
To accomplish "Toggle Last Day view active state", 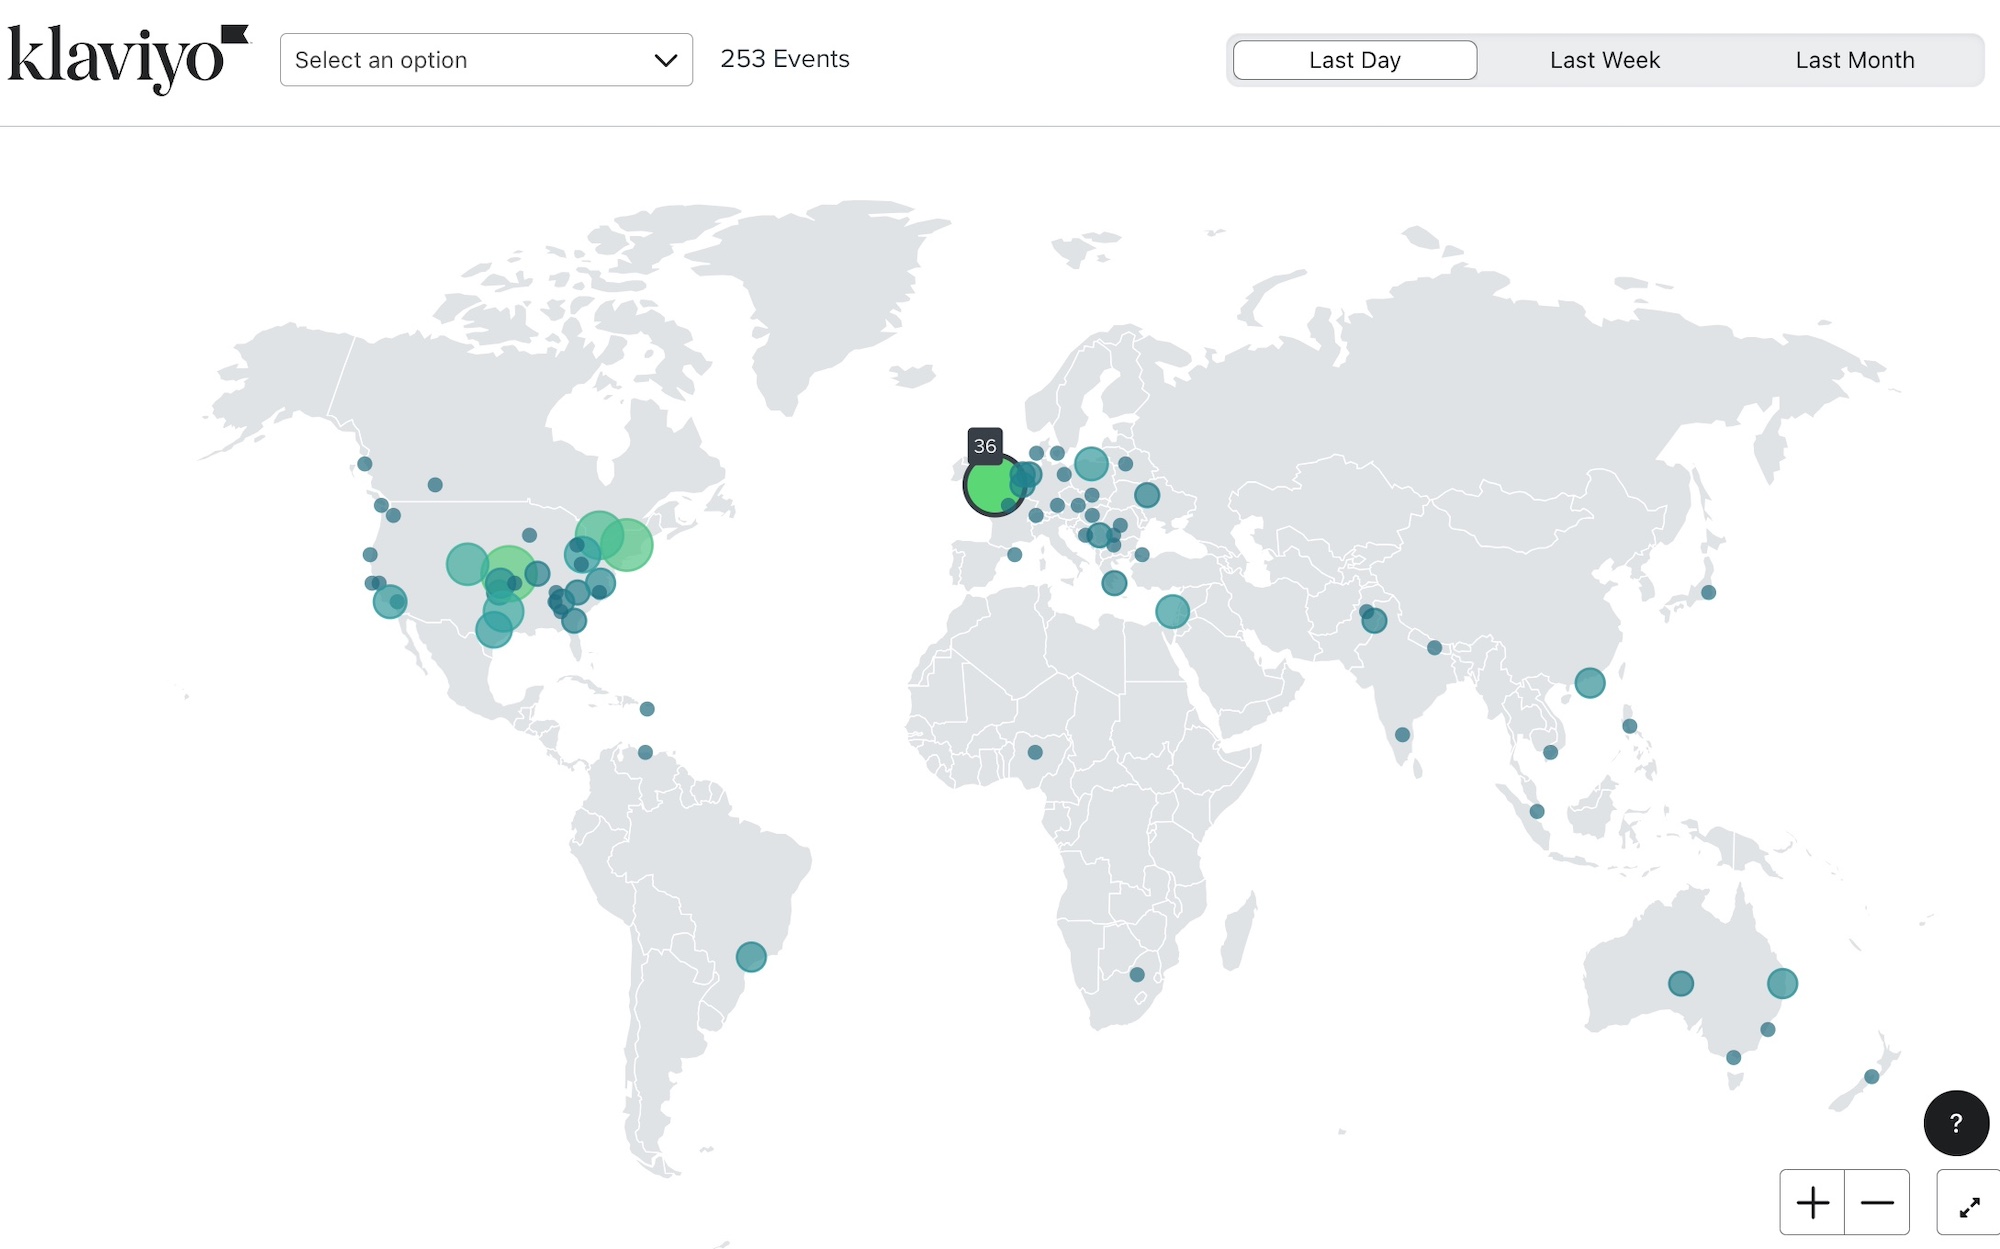I will 1355,59.
